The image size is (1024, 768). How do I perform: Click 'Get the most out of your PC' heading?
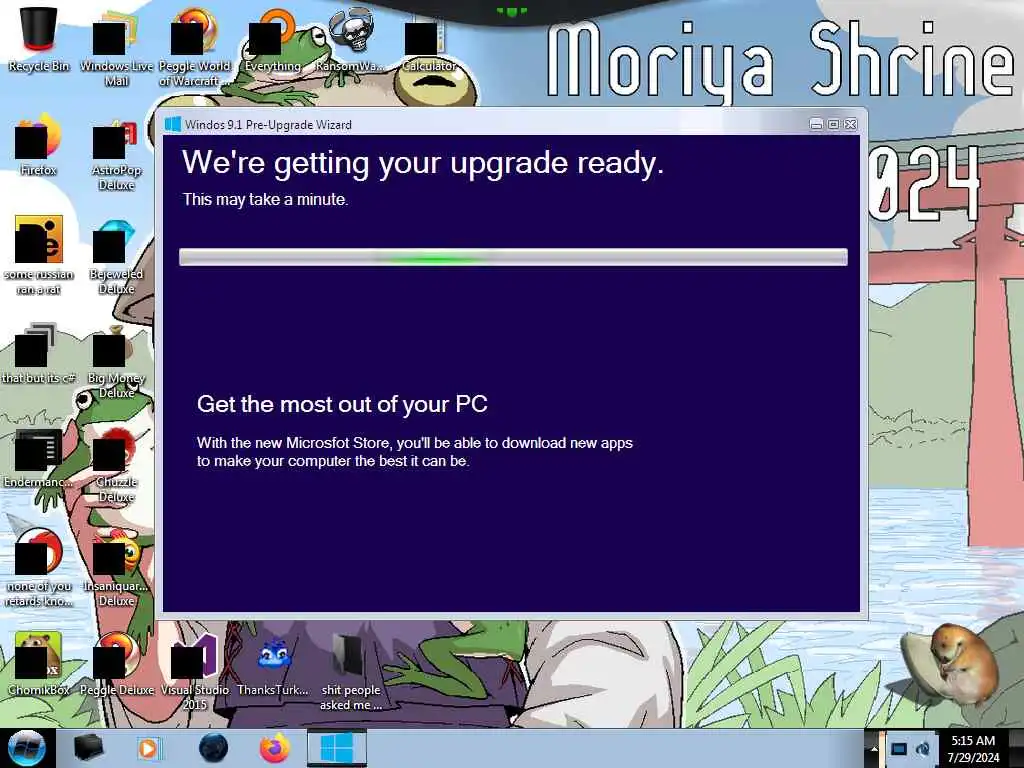(x=342, y=404)
